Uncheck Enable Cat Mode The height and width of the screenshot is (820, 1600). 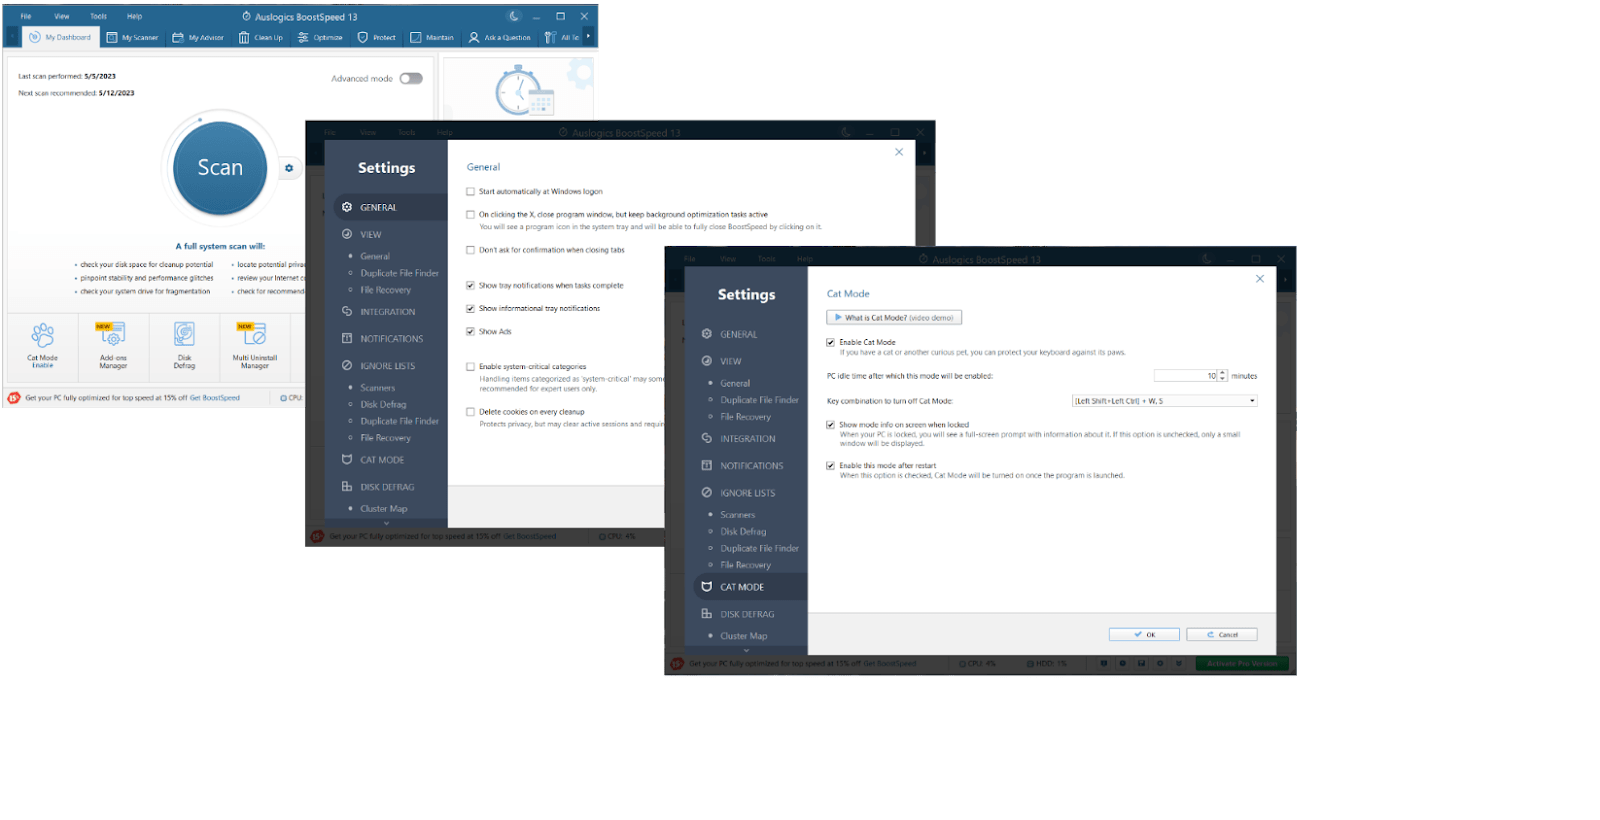(830, 342)
